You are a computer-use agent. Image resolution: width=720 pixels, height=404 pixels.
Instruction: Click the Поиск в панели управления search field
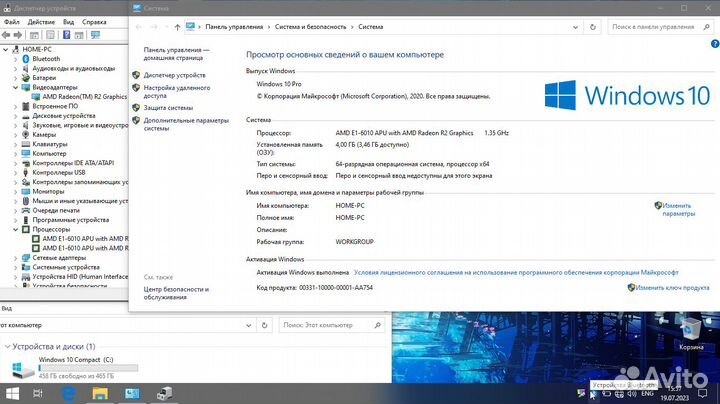pyautogui.click(x=660, y=27)
